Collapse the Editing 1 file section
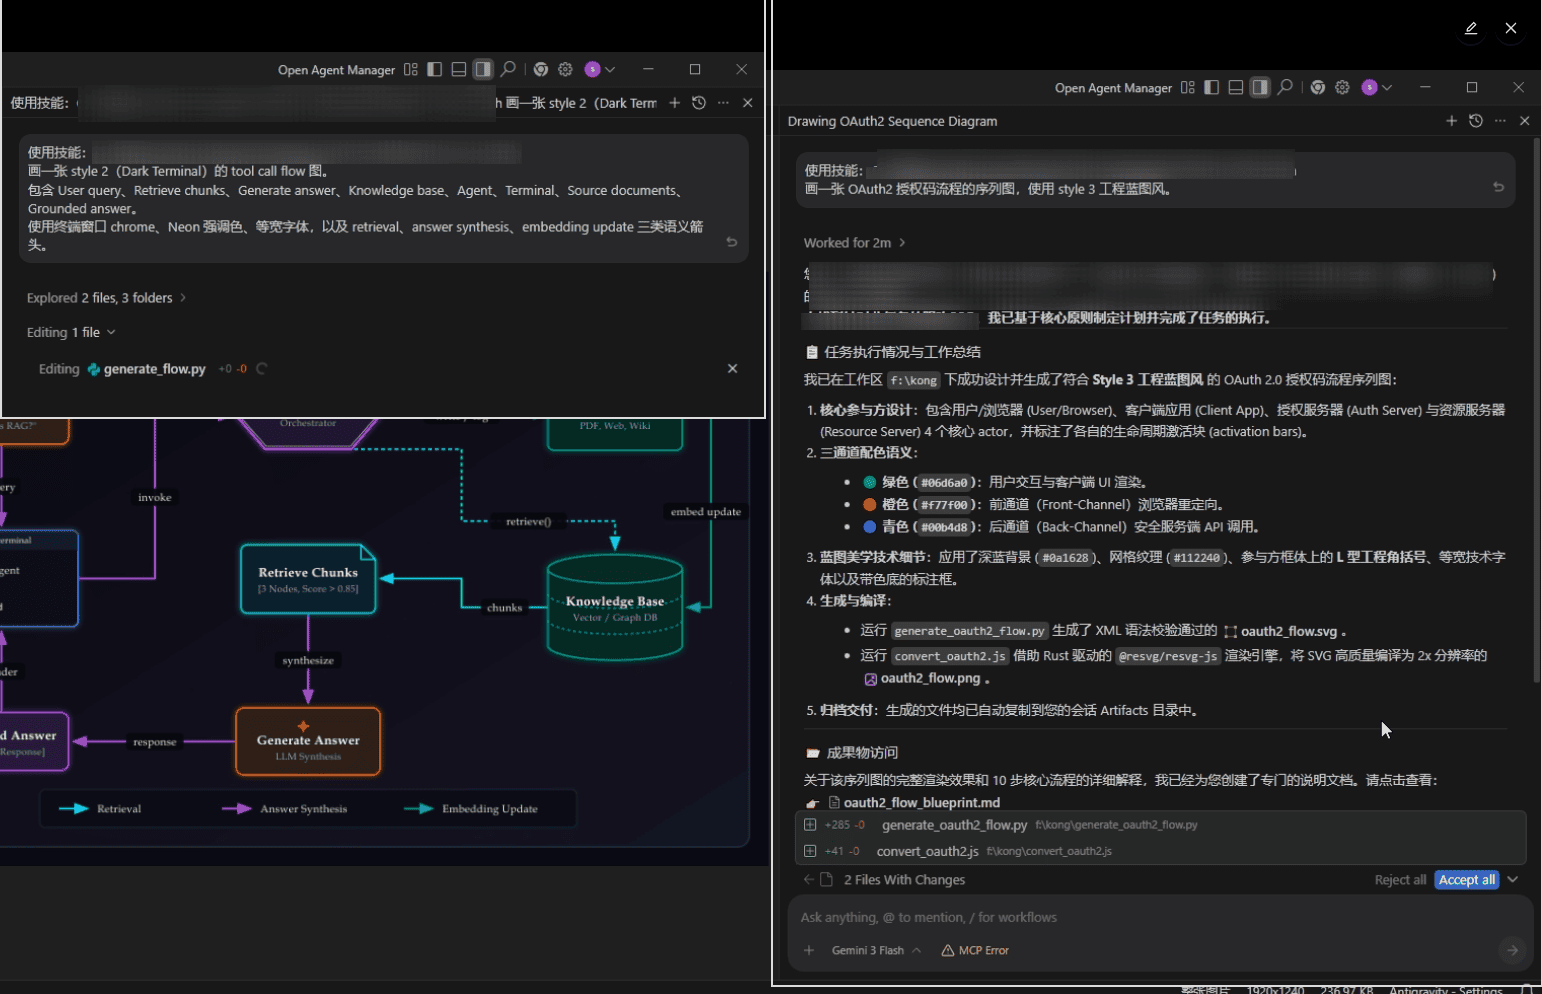 tap(71, 332)
